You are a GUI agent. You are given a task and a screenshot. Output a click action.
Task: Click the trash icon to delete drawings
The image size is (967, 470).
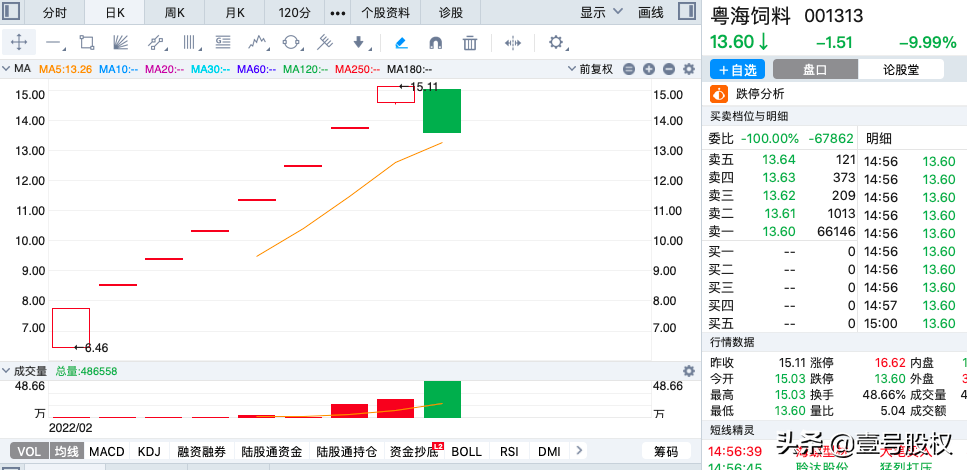pos(470,43)
